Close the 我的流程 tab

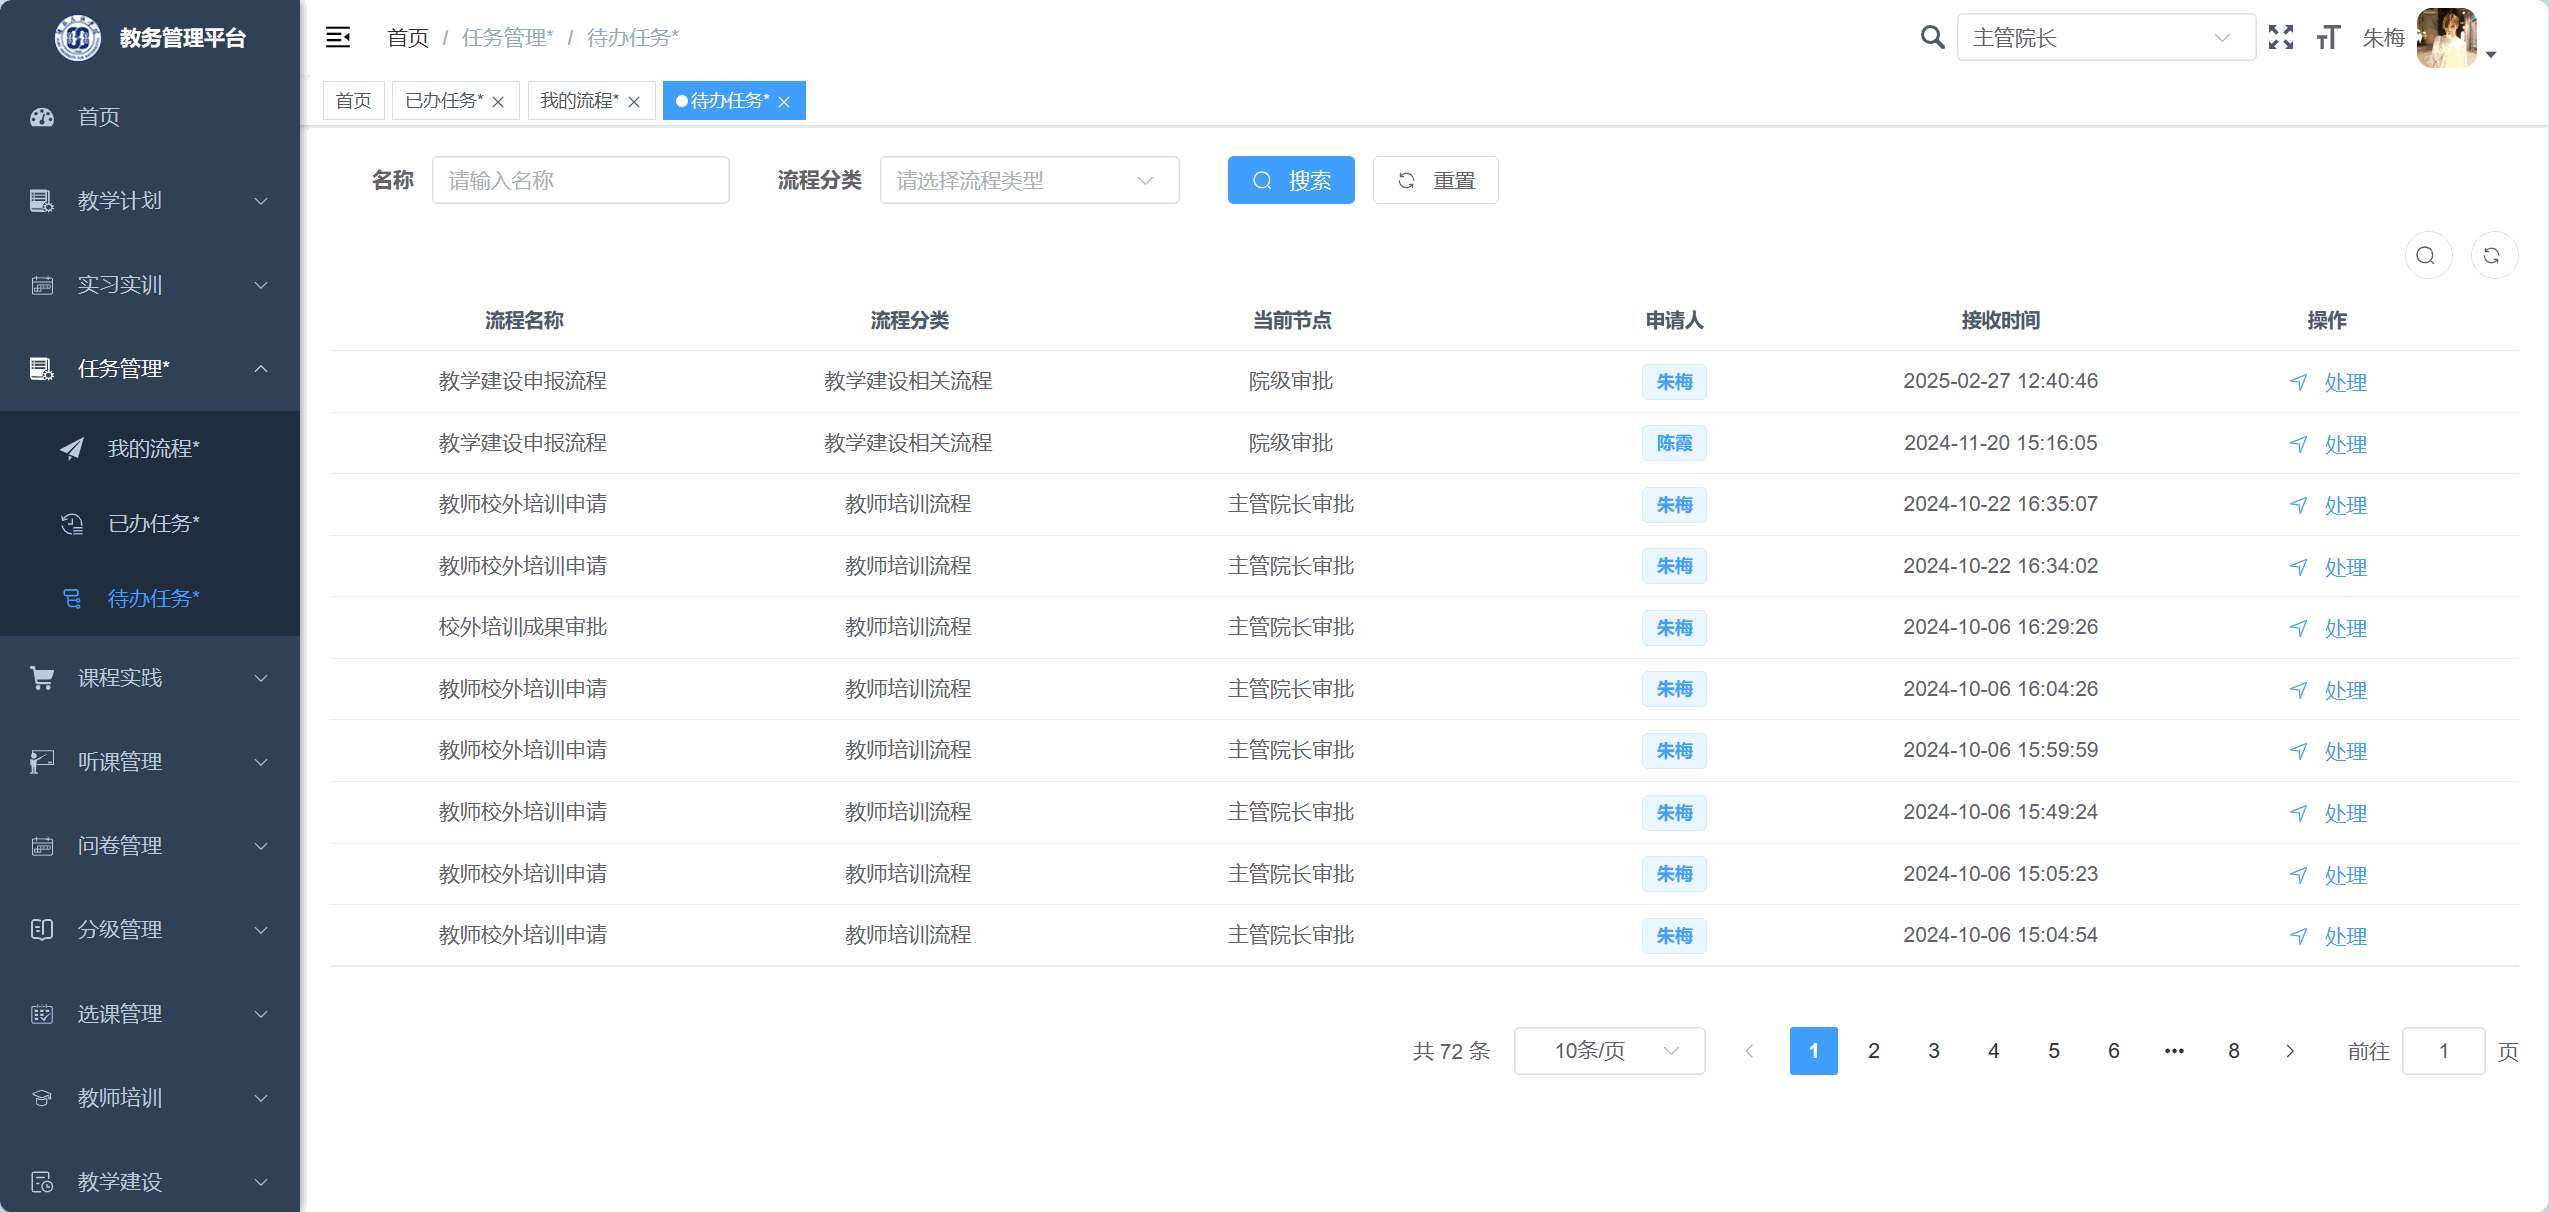coord(634,102)
